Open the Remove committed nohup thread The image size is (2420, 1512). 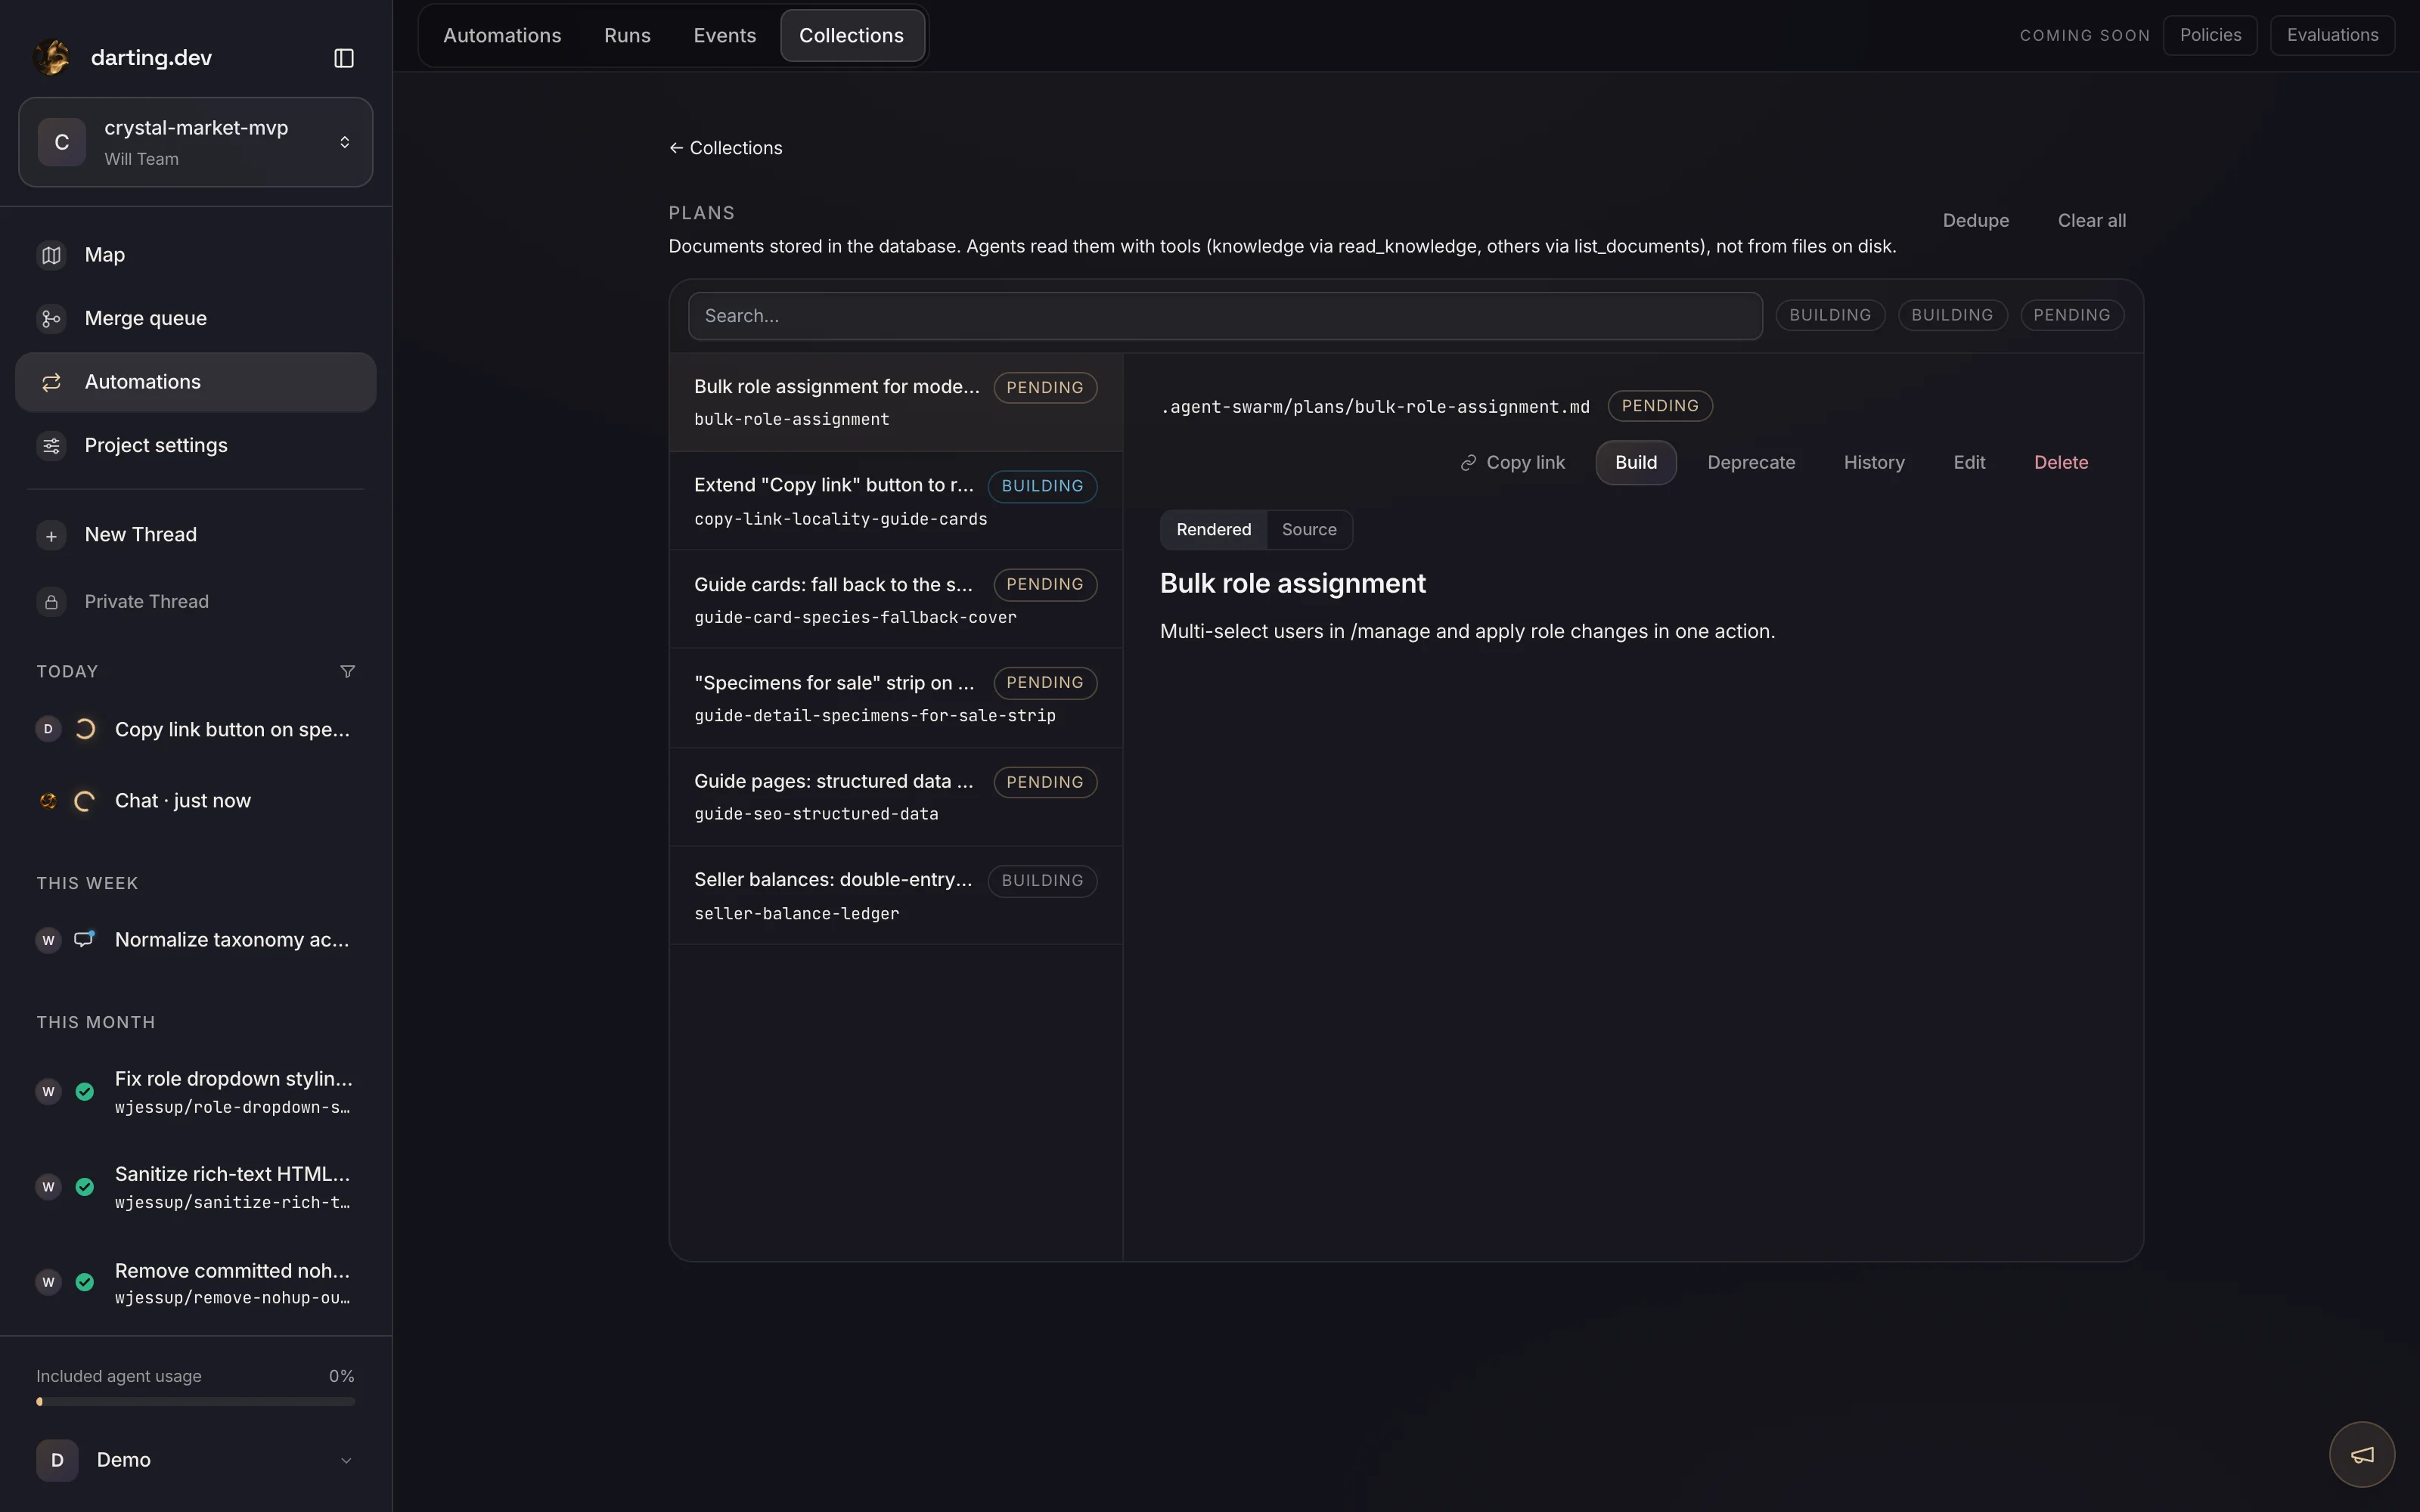[196, 1283]
